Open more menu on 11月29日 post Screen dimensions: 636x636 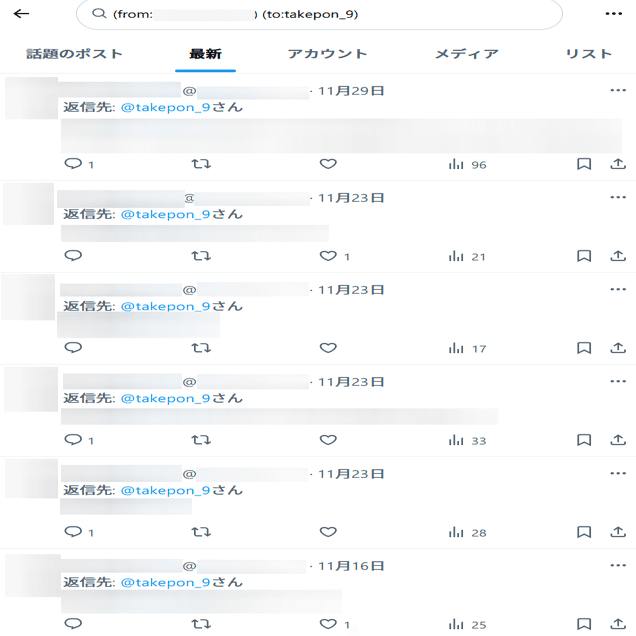(x=618, y=90)
